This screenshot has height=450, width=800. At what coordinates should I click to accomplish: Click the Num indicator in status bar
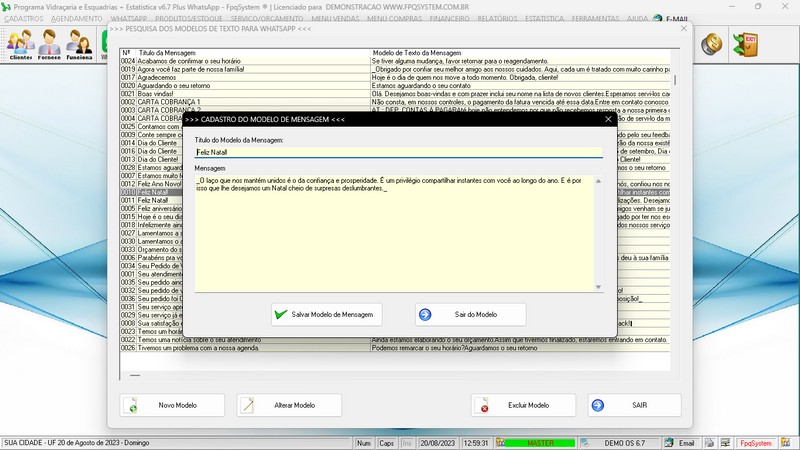coord(364,443)
